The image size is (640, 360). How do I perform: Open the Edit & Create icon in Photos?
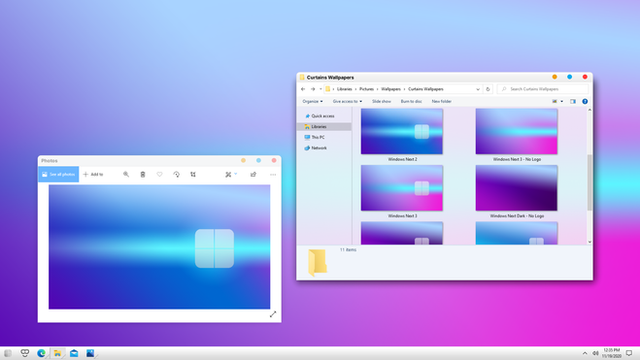pyautogui.click(x=228, y=174)
